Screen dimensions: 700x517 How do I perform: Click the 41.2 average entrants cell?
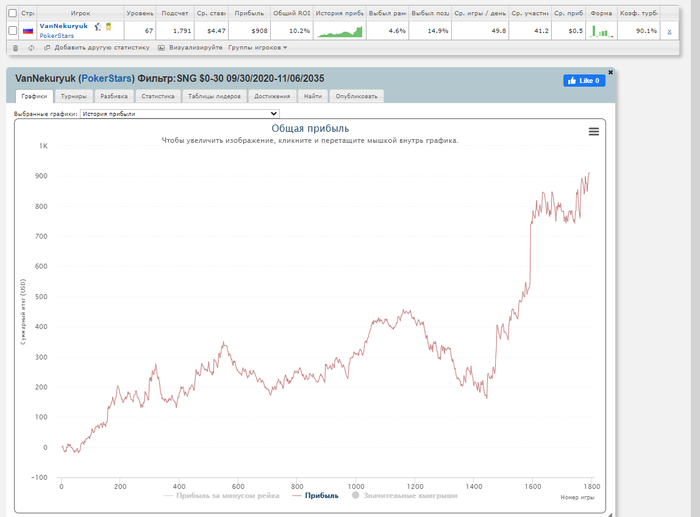(530, 31)
